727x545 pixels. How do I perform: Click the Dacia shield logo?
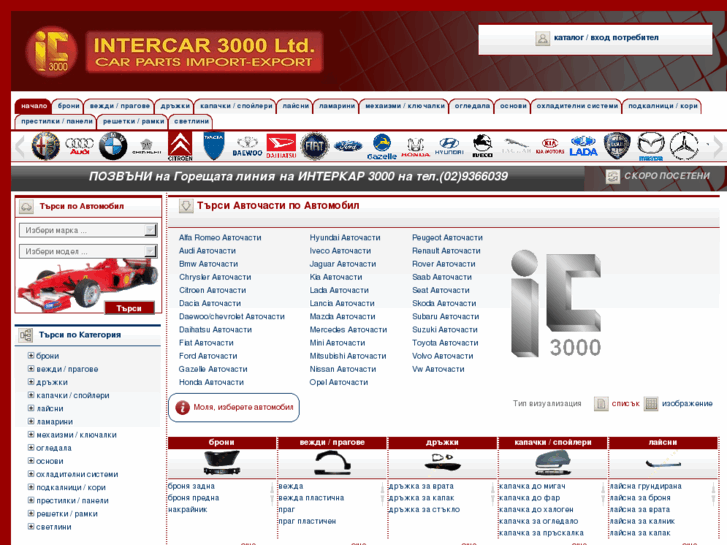[213, 146]
